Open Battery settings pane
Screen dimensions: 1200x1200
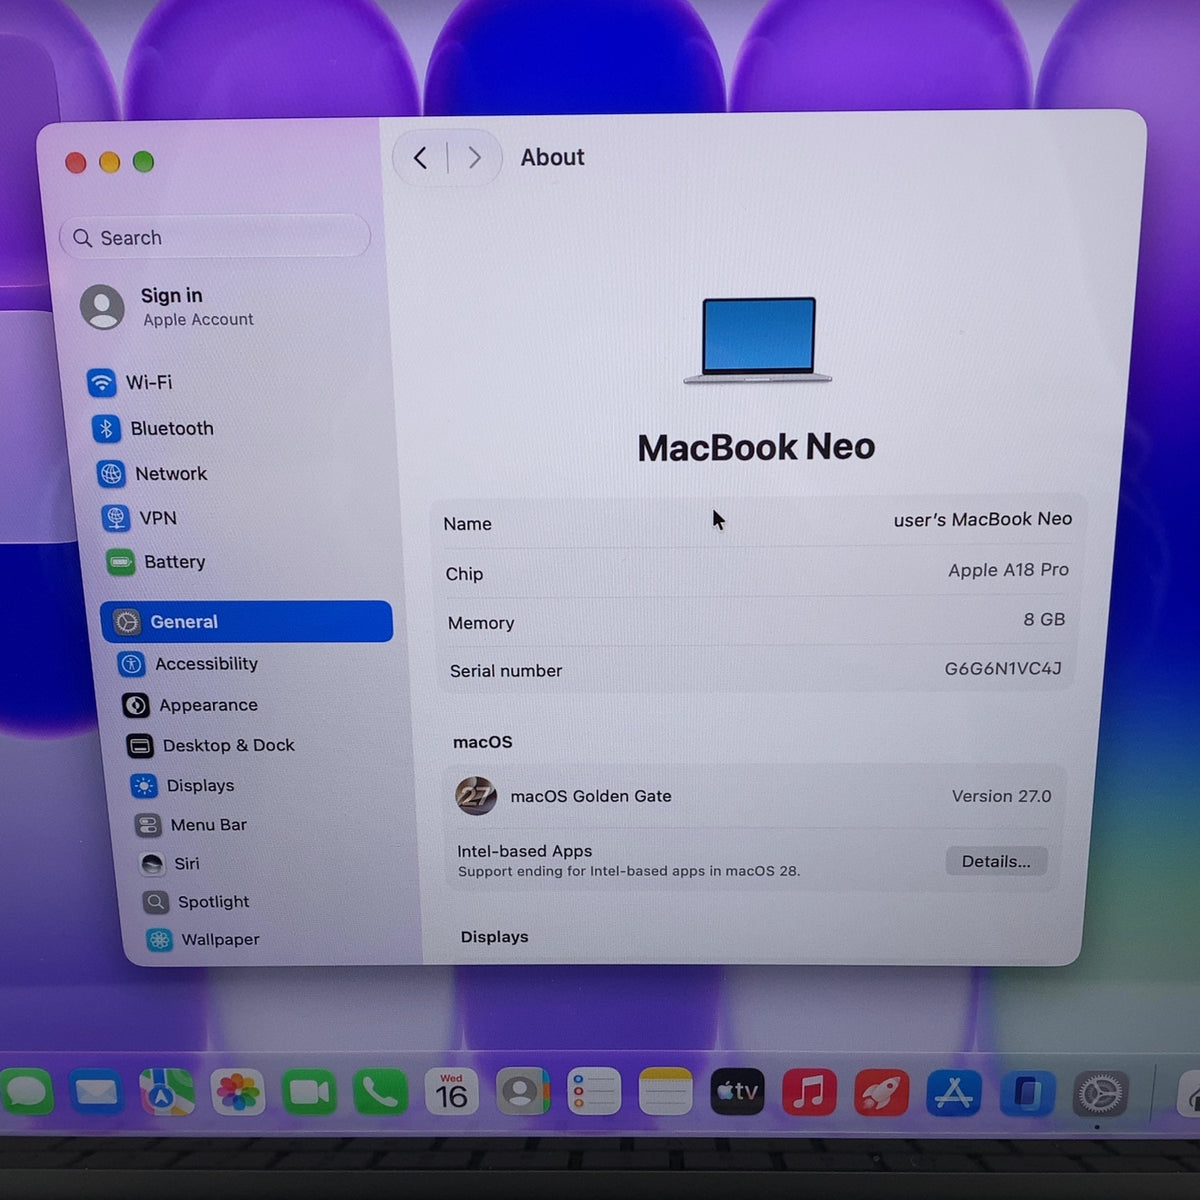point(157,562)
